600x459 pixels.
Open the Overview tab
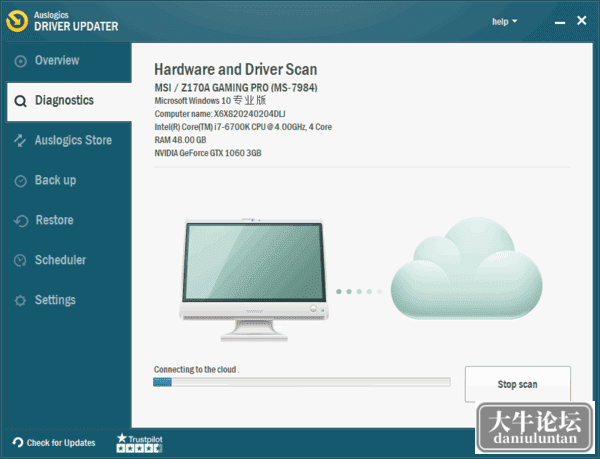click(x=69, y=61)
